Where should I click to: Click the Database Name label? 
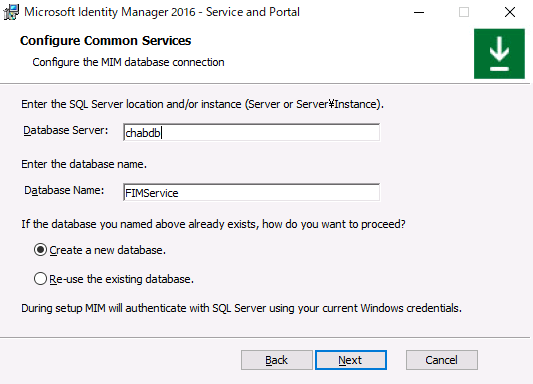click(64, 190)
